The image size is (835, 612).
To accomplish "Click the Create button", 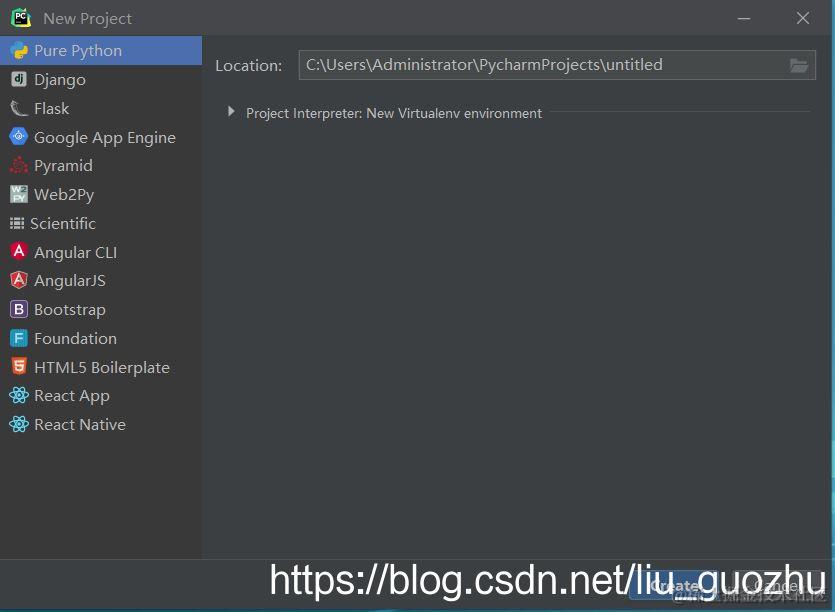I will coord(674,586).
